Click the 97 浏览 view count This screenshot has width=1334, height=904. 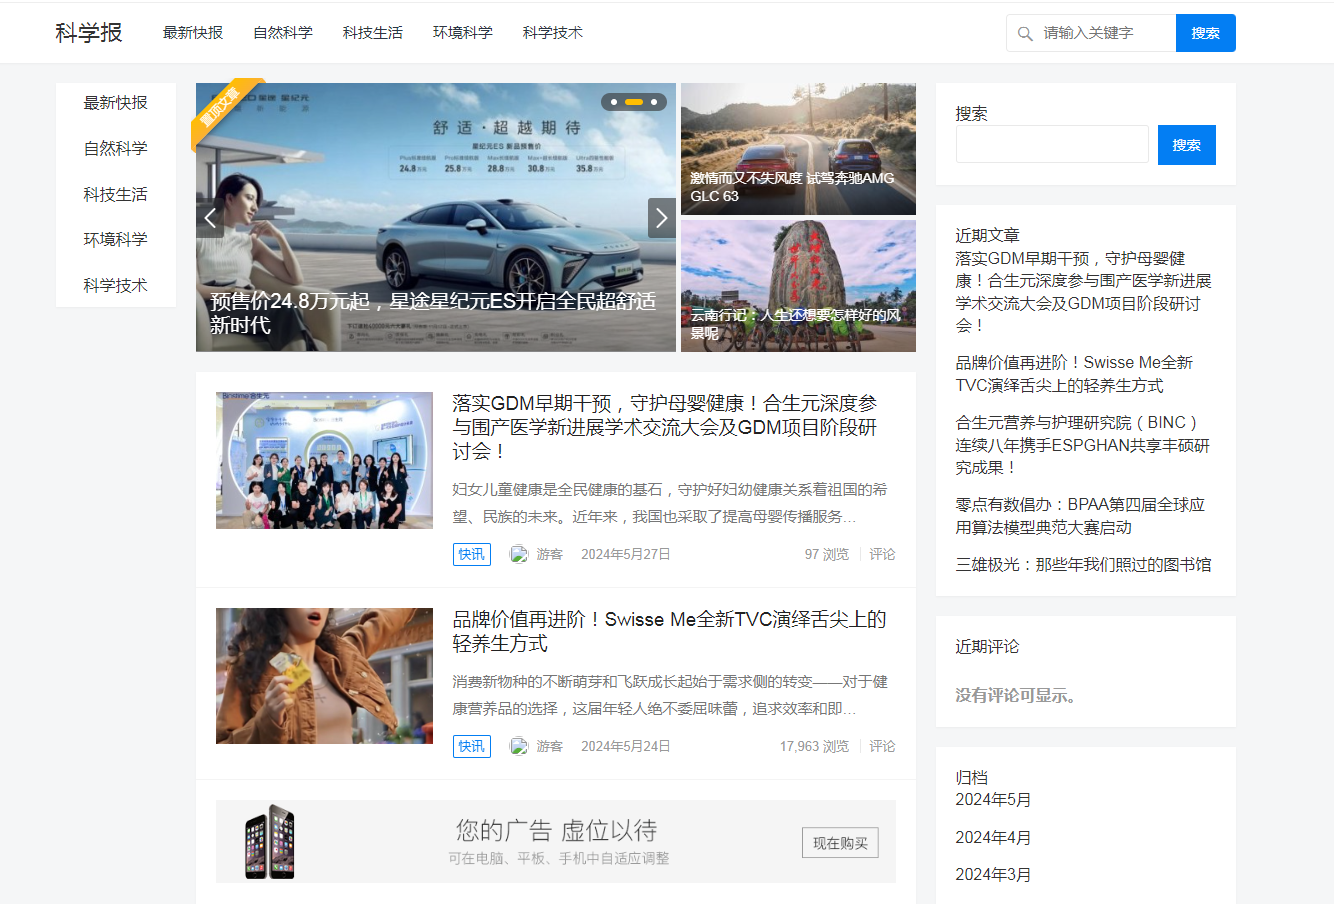827,554
